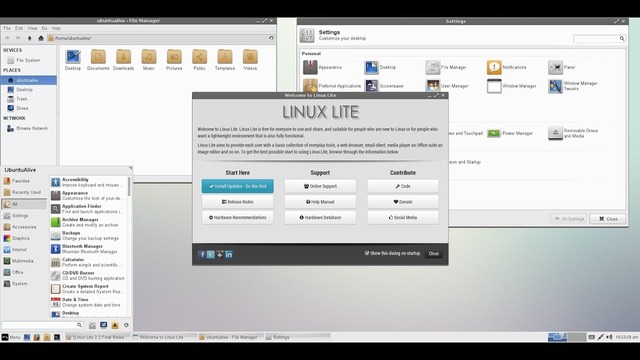Image resolution: width=640 pixels, height=360 pixels.
Task: Select System category in application menu
Action: click(x=24, y=284)
